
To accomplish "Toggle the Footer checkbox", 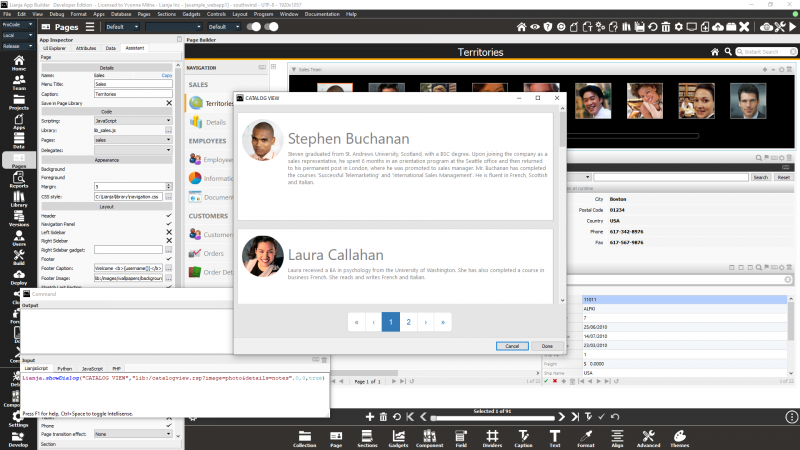I will point(169,259).
